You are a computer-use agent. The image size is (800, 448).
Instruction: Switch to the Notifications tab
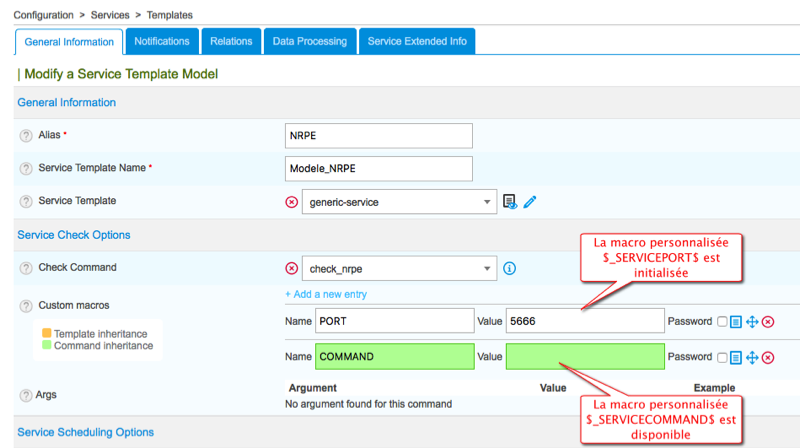click(162, 41)
